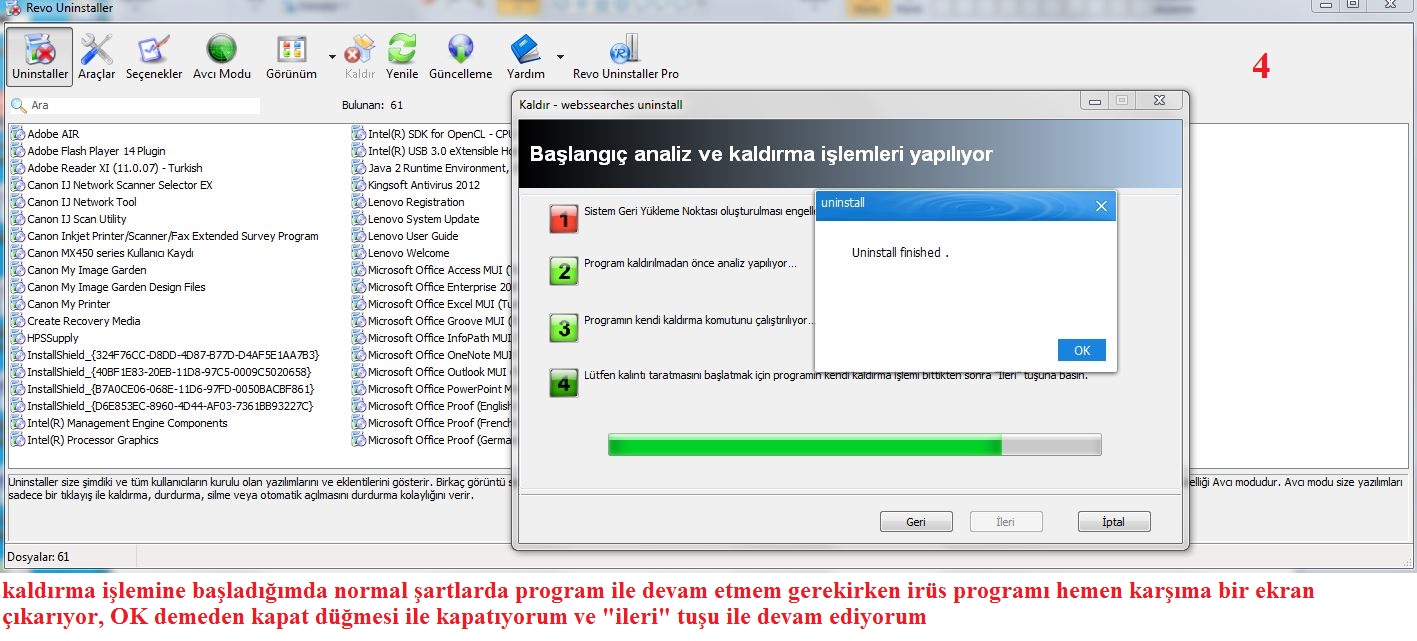Click the Intel(R) Processor Graphics icon
The image size is (1417, 641).
pyautogui.click(x=18, y=440)
